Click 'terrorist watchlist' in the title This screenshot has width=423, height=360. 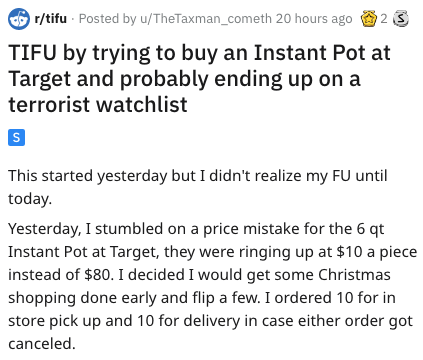(98, 104)
